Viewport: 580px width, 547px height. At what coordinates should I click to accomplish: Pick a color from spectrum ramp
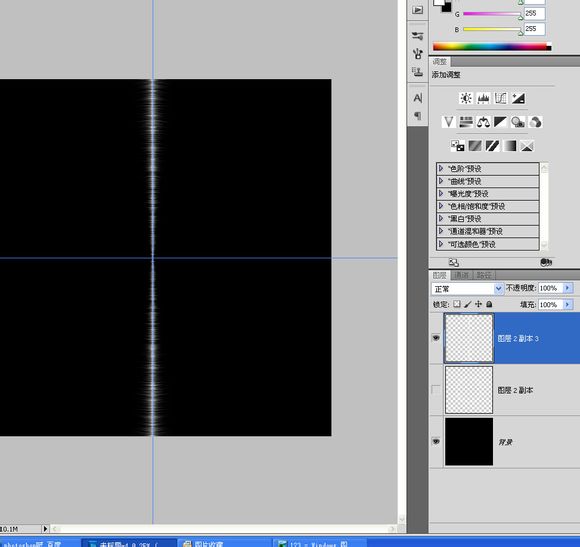[x=492, y=47]
